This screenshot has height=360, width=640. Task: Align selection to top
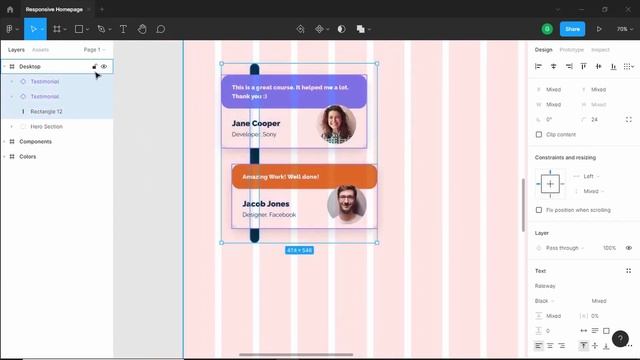pyautogui.click(x=584, y=66)
